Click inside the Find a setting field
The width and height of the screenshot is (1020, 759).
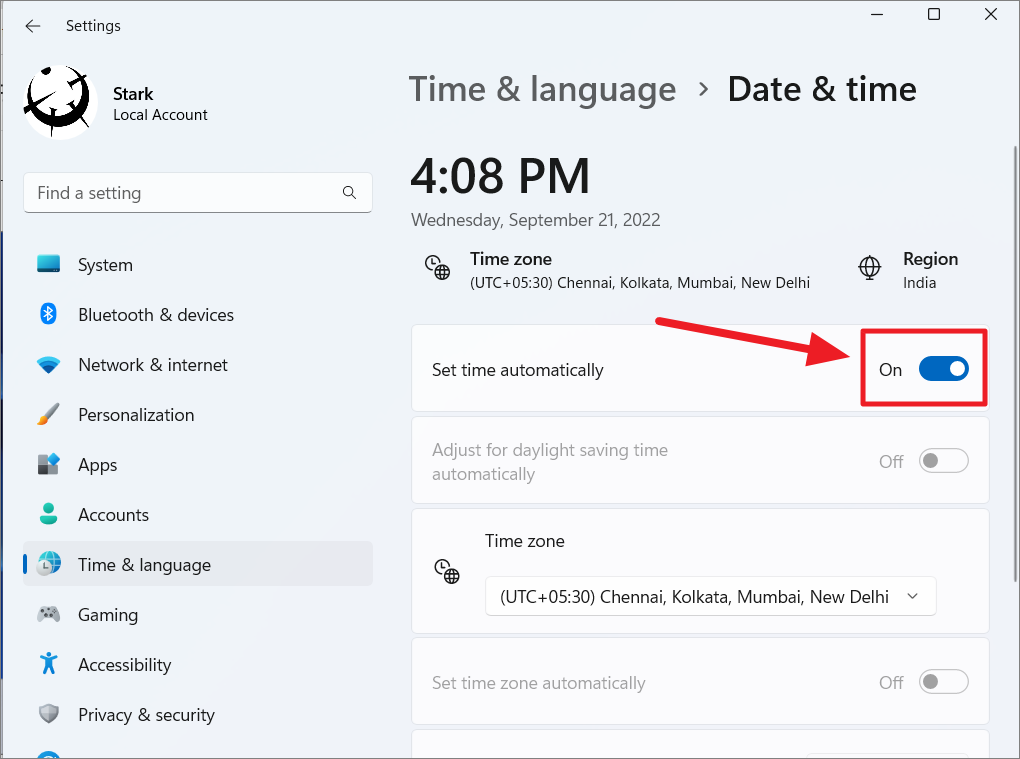(x=180, y=192)
